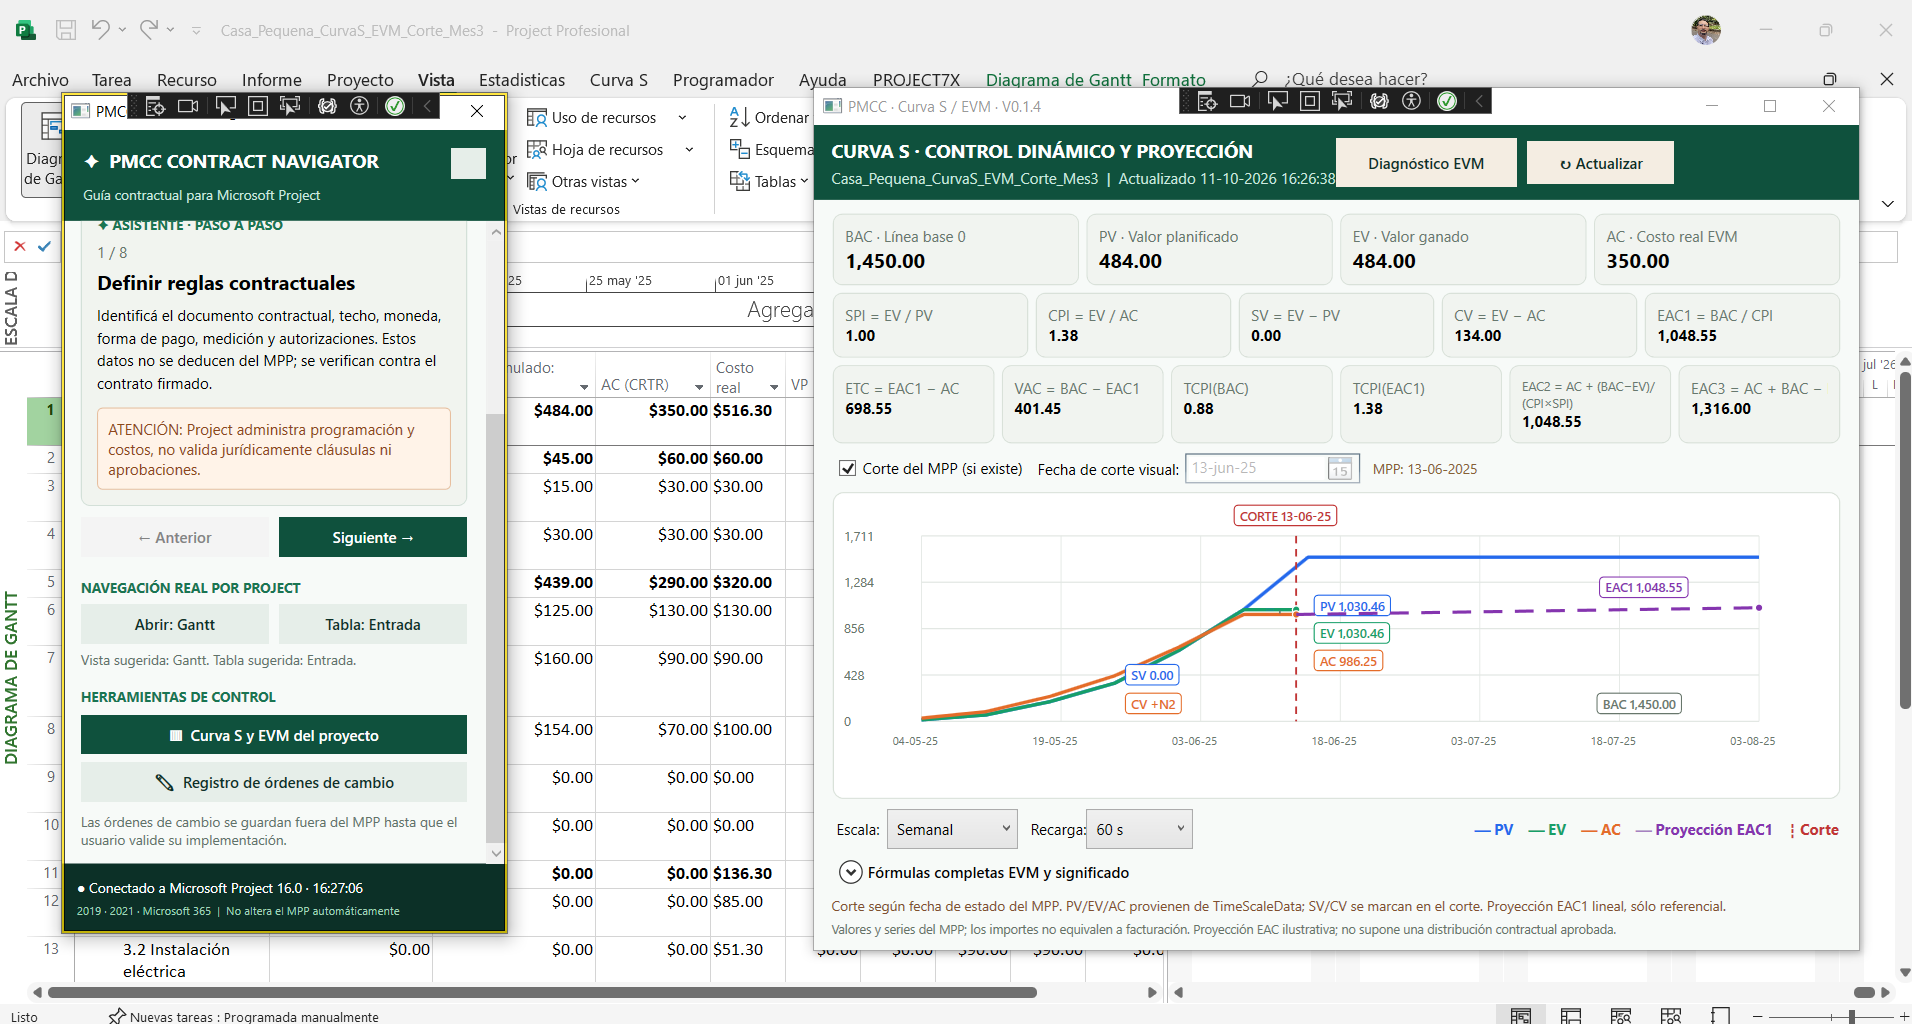Go to the next step with Siguiente
Image resolution: width=1912 pixels, height=1024 pixels.
point(373,537)
